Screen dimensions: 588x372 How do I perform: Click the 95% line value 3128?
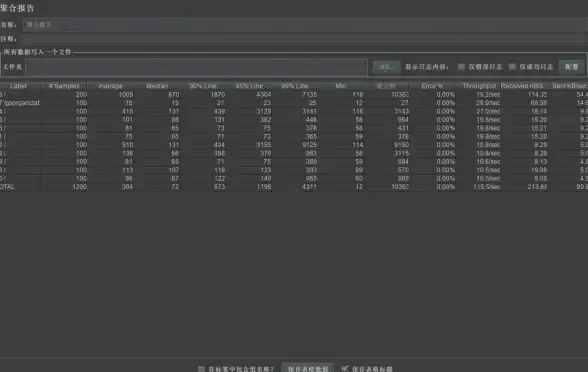264,111
